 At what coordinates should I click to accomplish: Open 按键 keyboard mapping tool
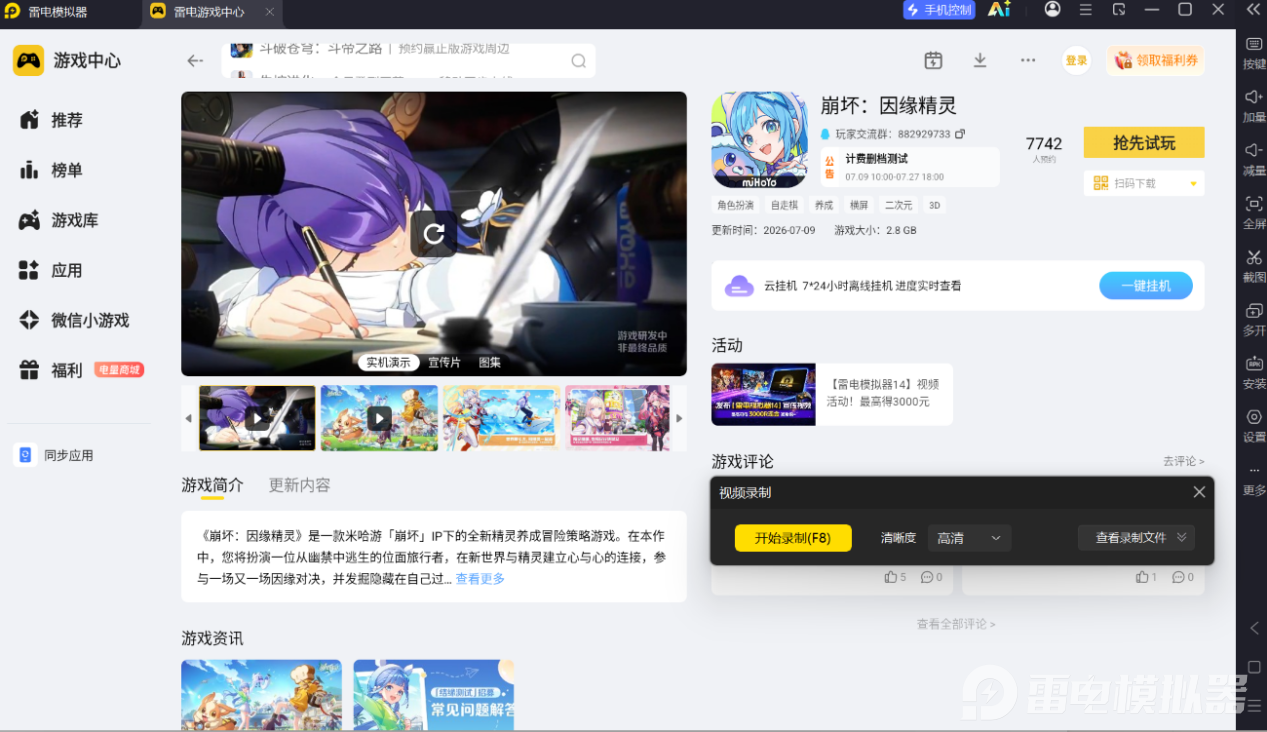point(1254,52)
